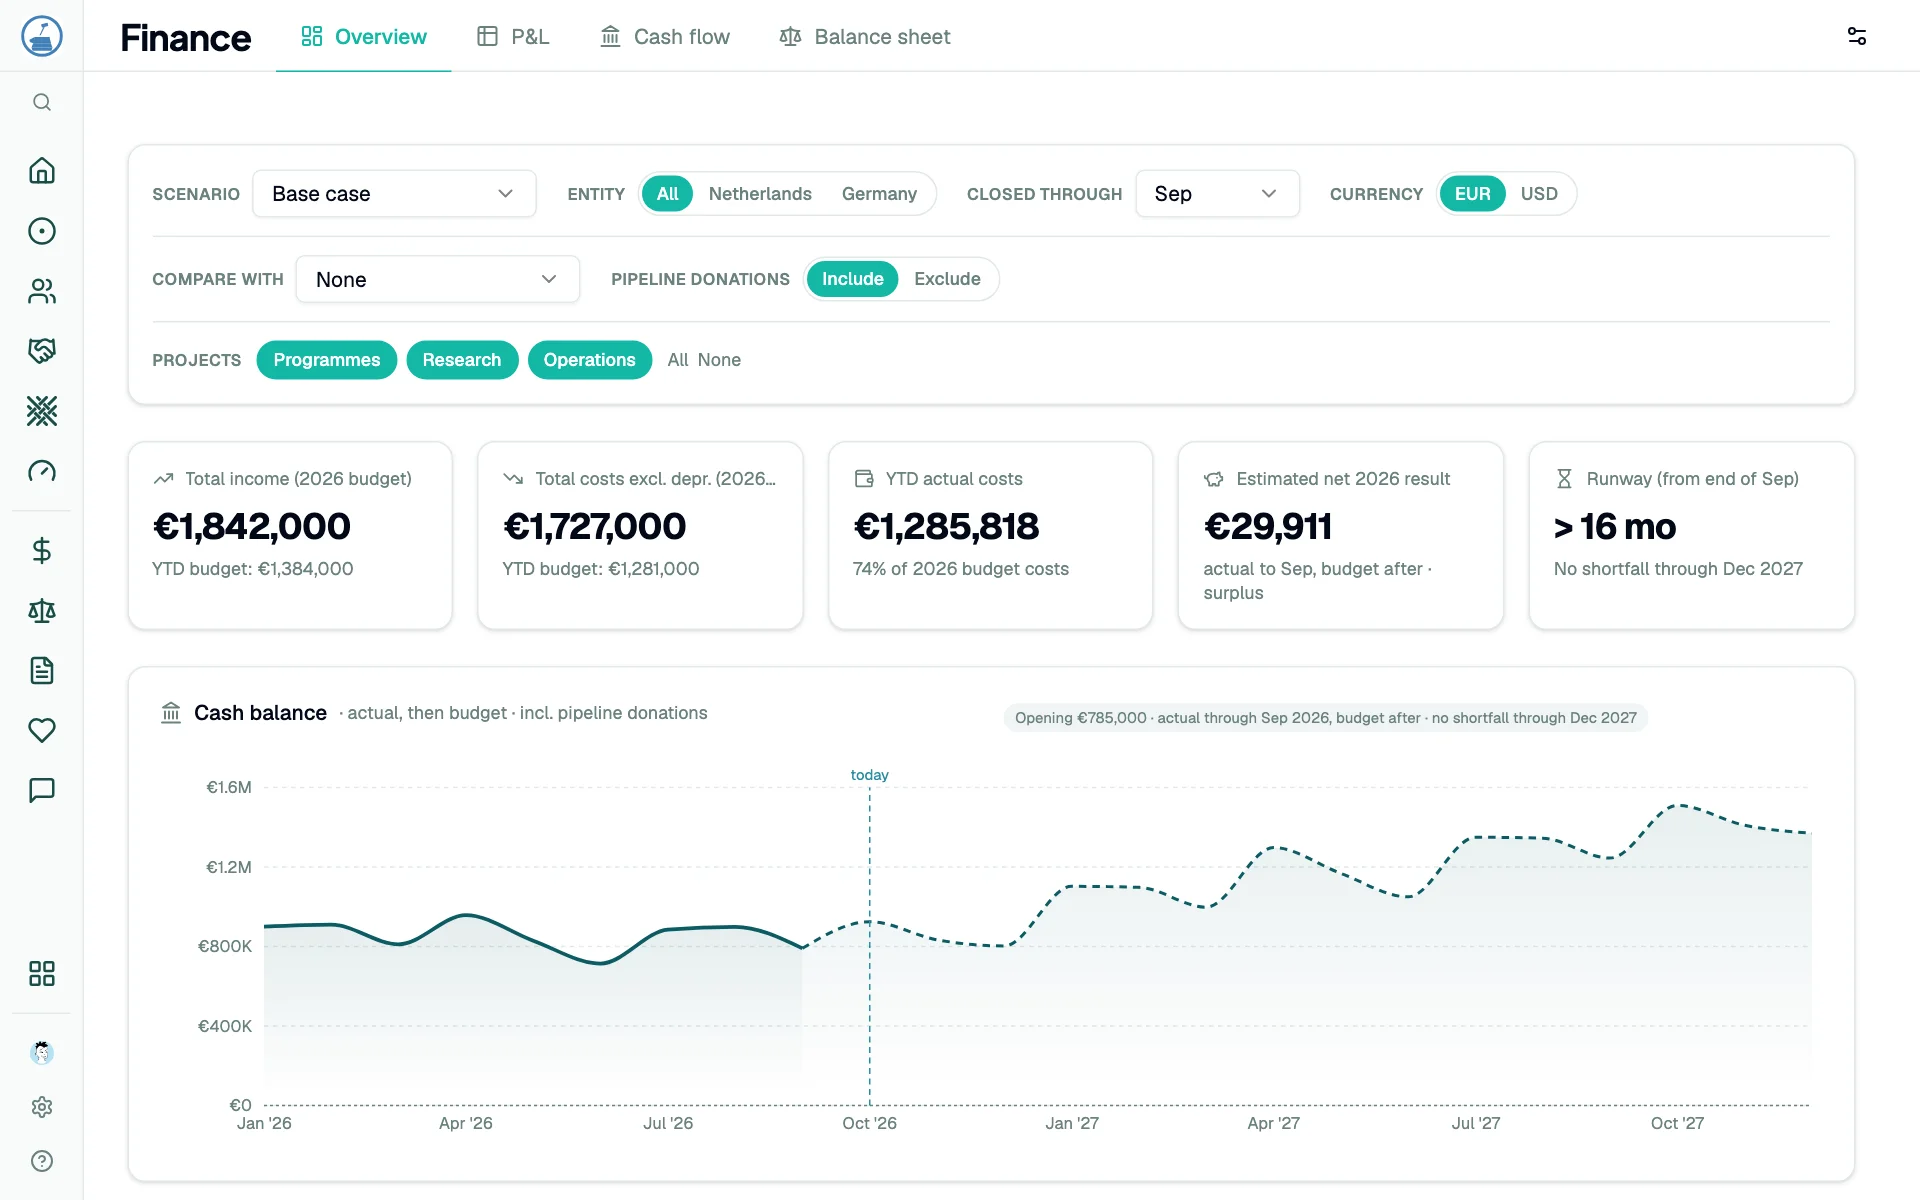Select the Germany entity filter

[879, 194]
